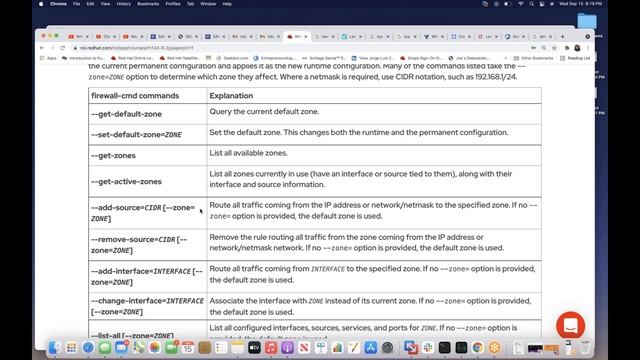Screen dimensions: 640x360
Task: Open the Geekbot.com bookmark
Action: pos(232,58)
